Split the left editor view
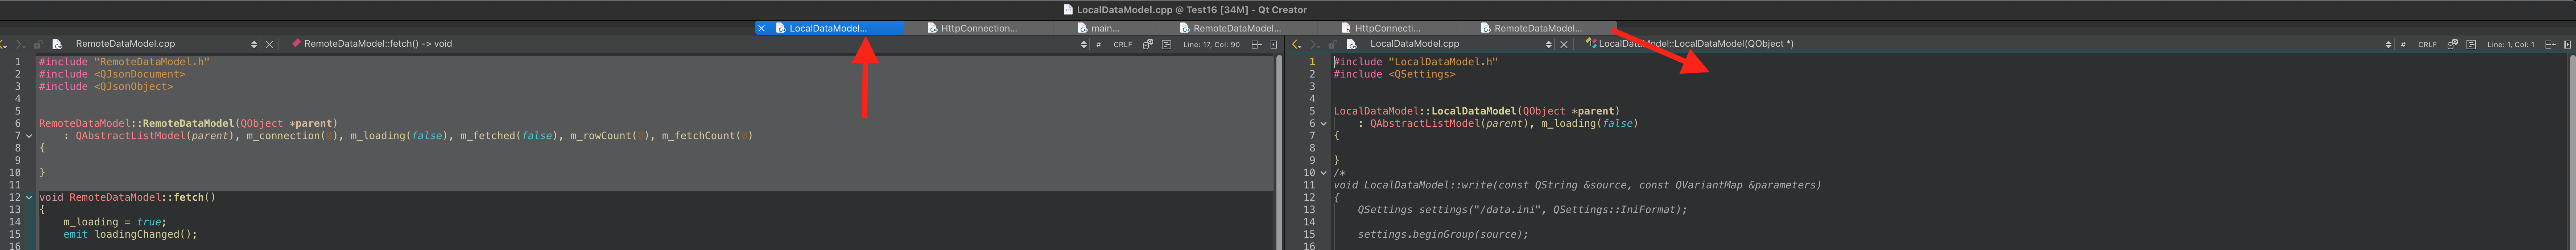 (x=1257, y=44)
